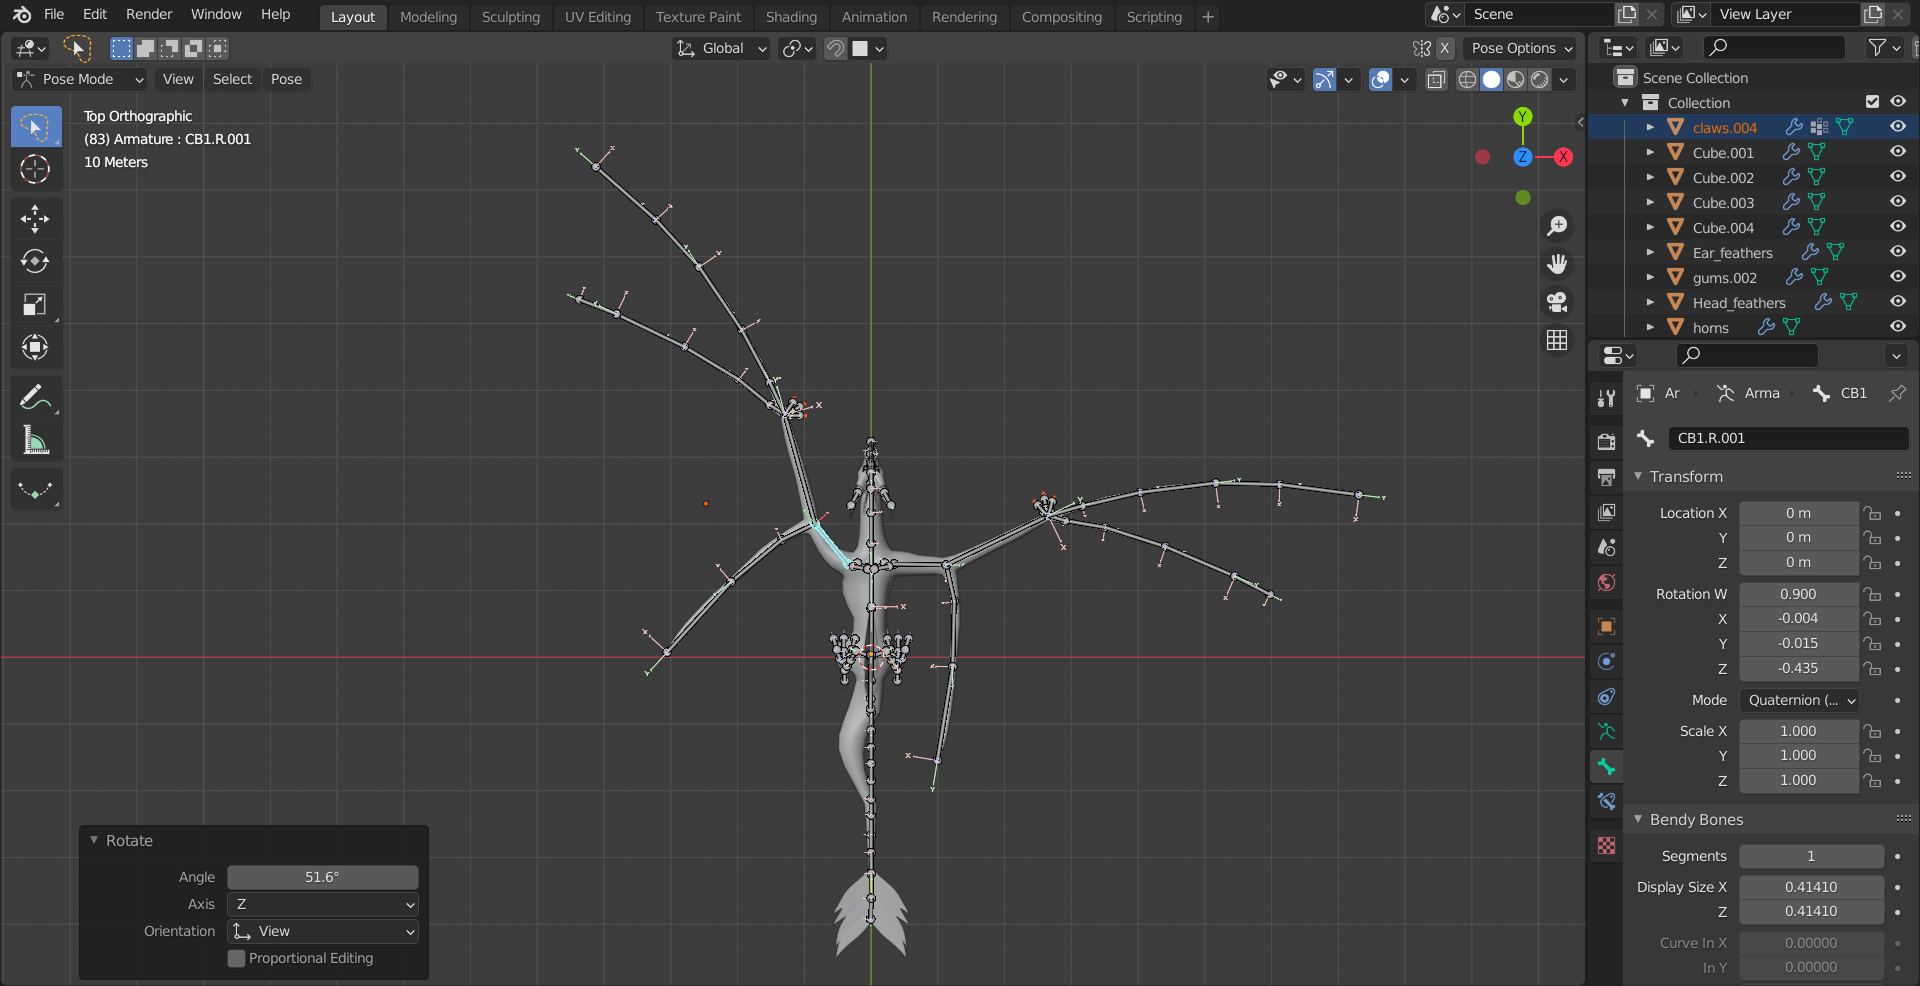Click the X axis gizmo handle
Image resolution: width=1920 pixels, height=986 pixels.
[x=1563, y=157]
